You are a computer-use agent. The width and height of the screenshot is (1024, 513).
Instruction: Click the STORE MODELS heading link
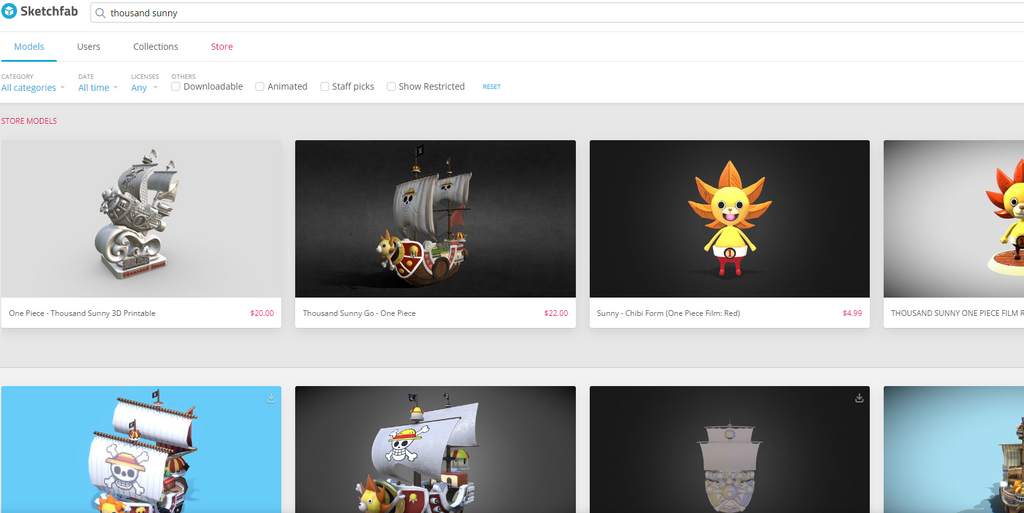pos(29,121)
